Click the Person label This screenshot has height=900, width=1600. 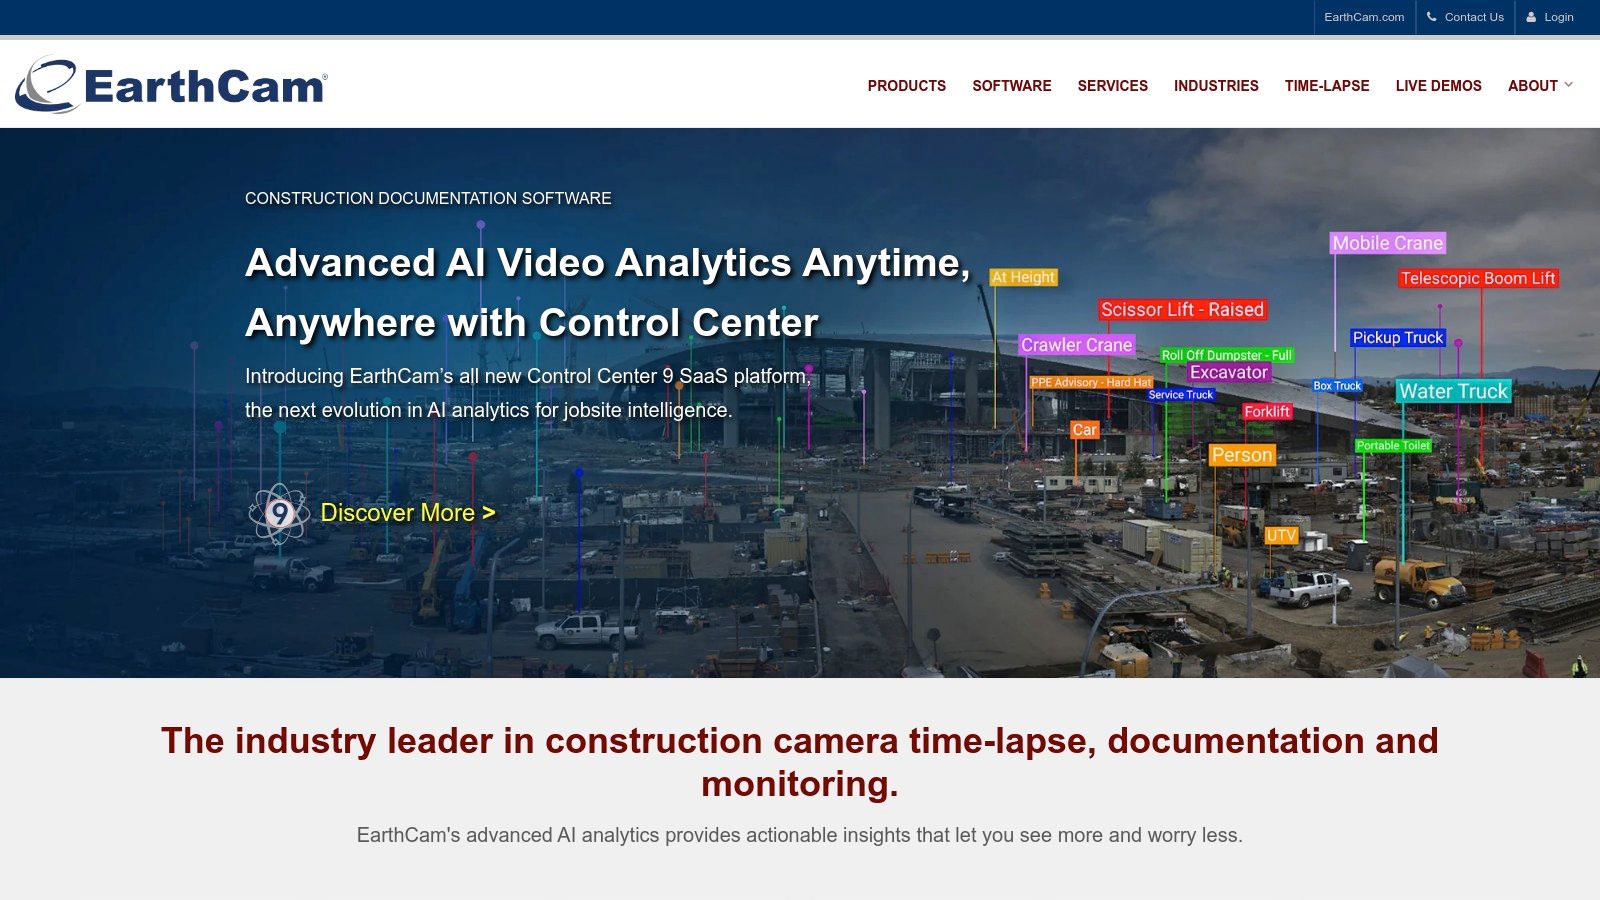coord(1242,455)
